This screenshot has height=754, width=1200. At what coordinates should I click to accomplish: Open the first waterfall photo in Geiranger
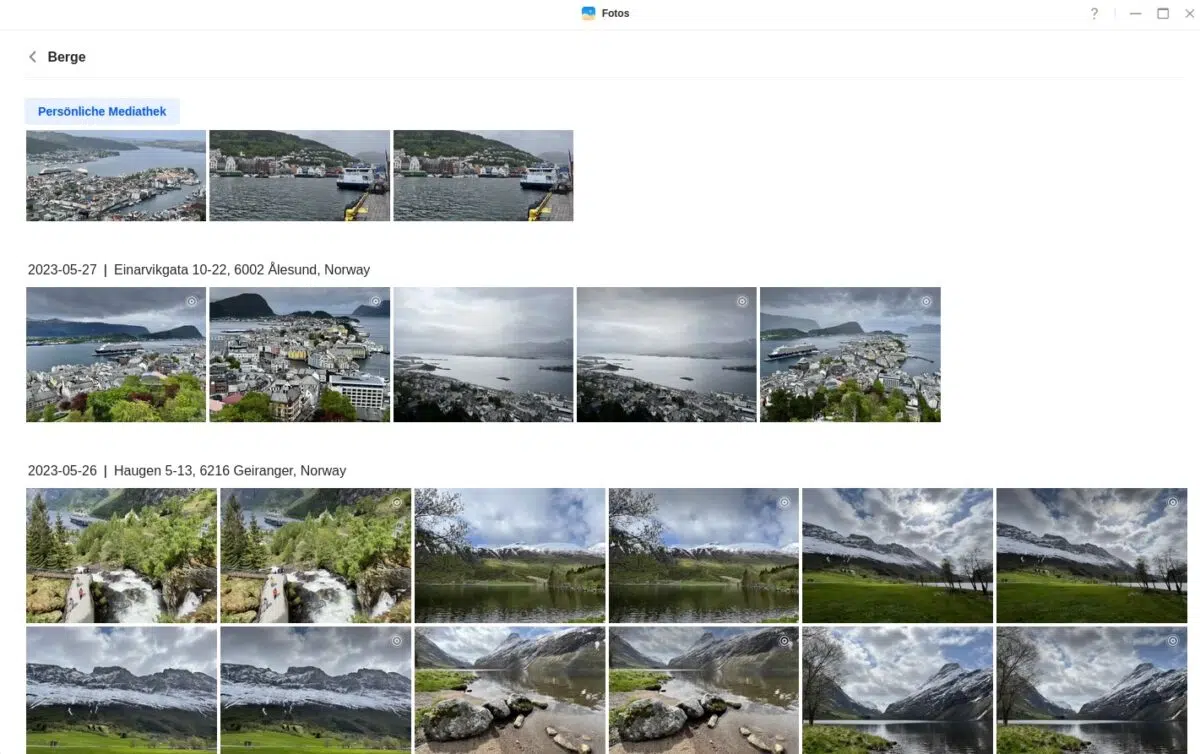coord(121,555)
